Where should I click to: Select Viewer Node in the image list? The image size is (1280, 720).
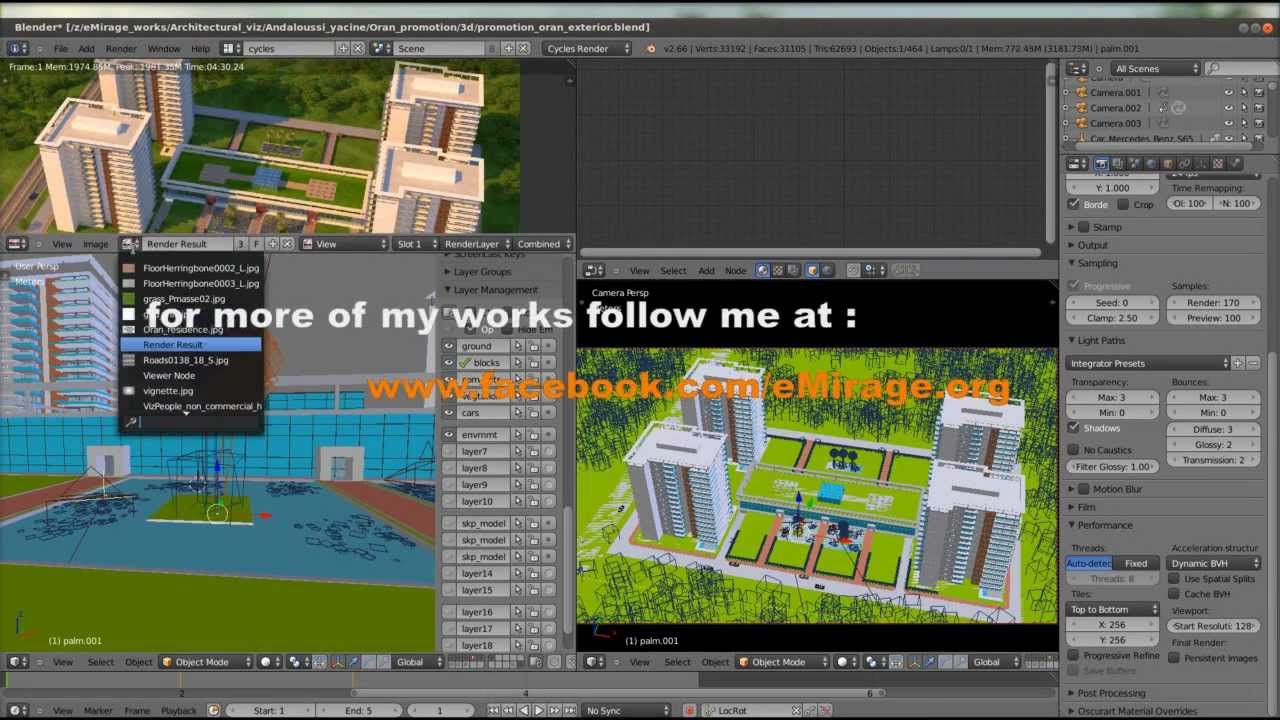pyautogui.click(x=190, y=375)
